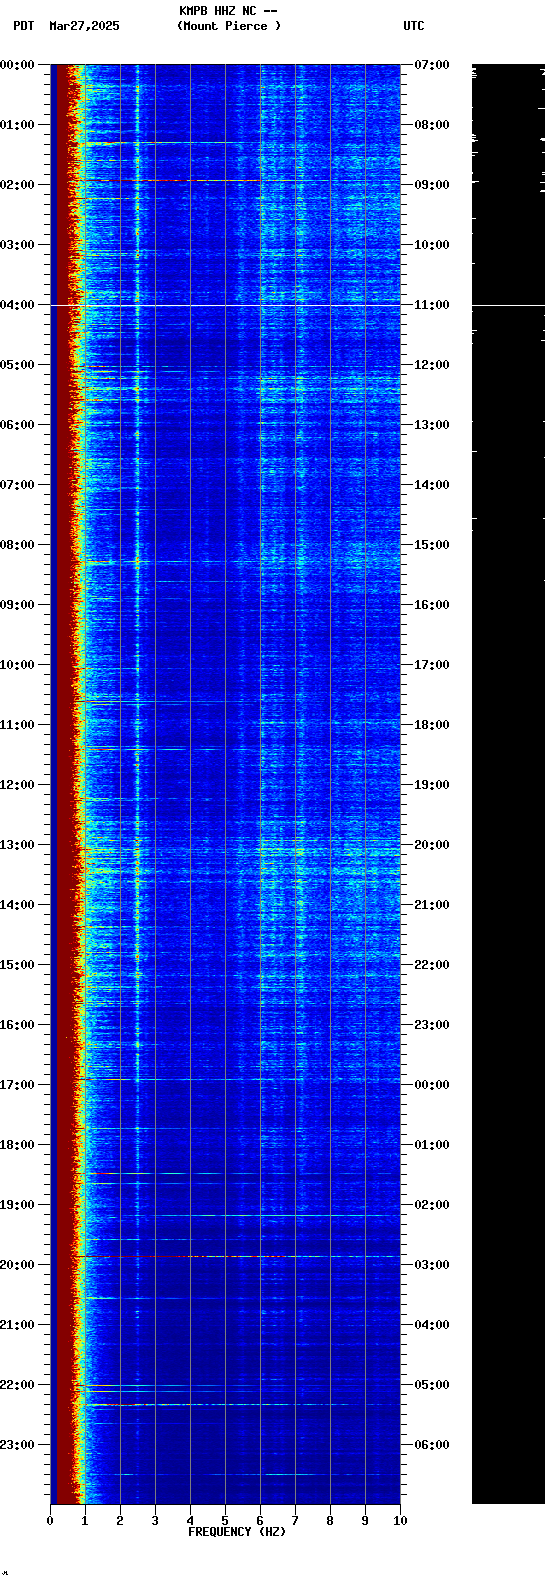Click the 'Mar27,2025' date label

pyautogui.click(x=84, y=26)
